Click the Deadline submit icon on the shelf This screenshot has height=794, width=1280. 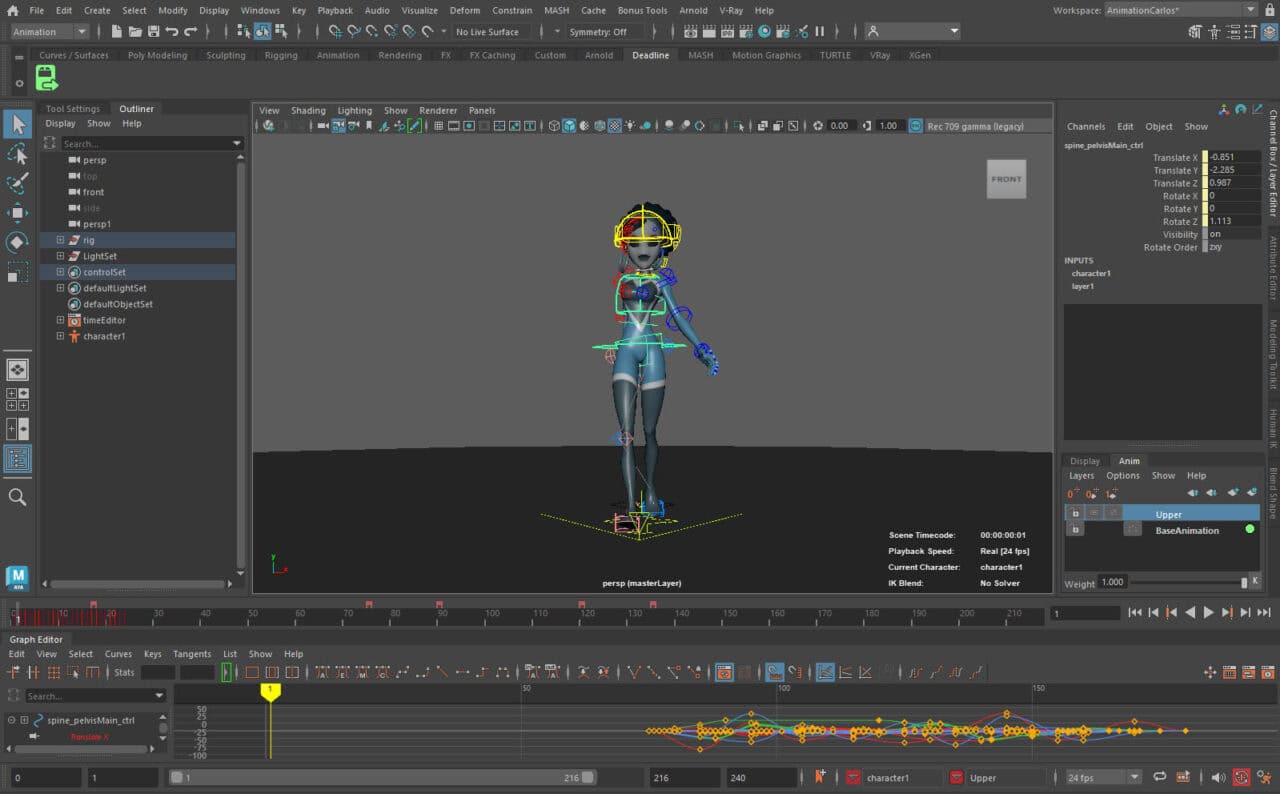47,78
